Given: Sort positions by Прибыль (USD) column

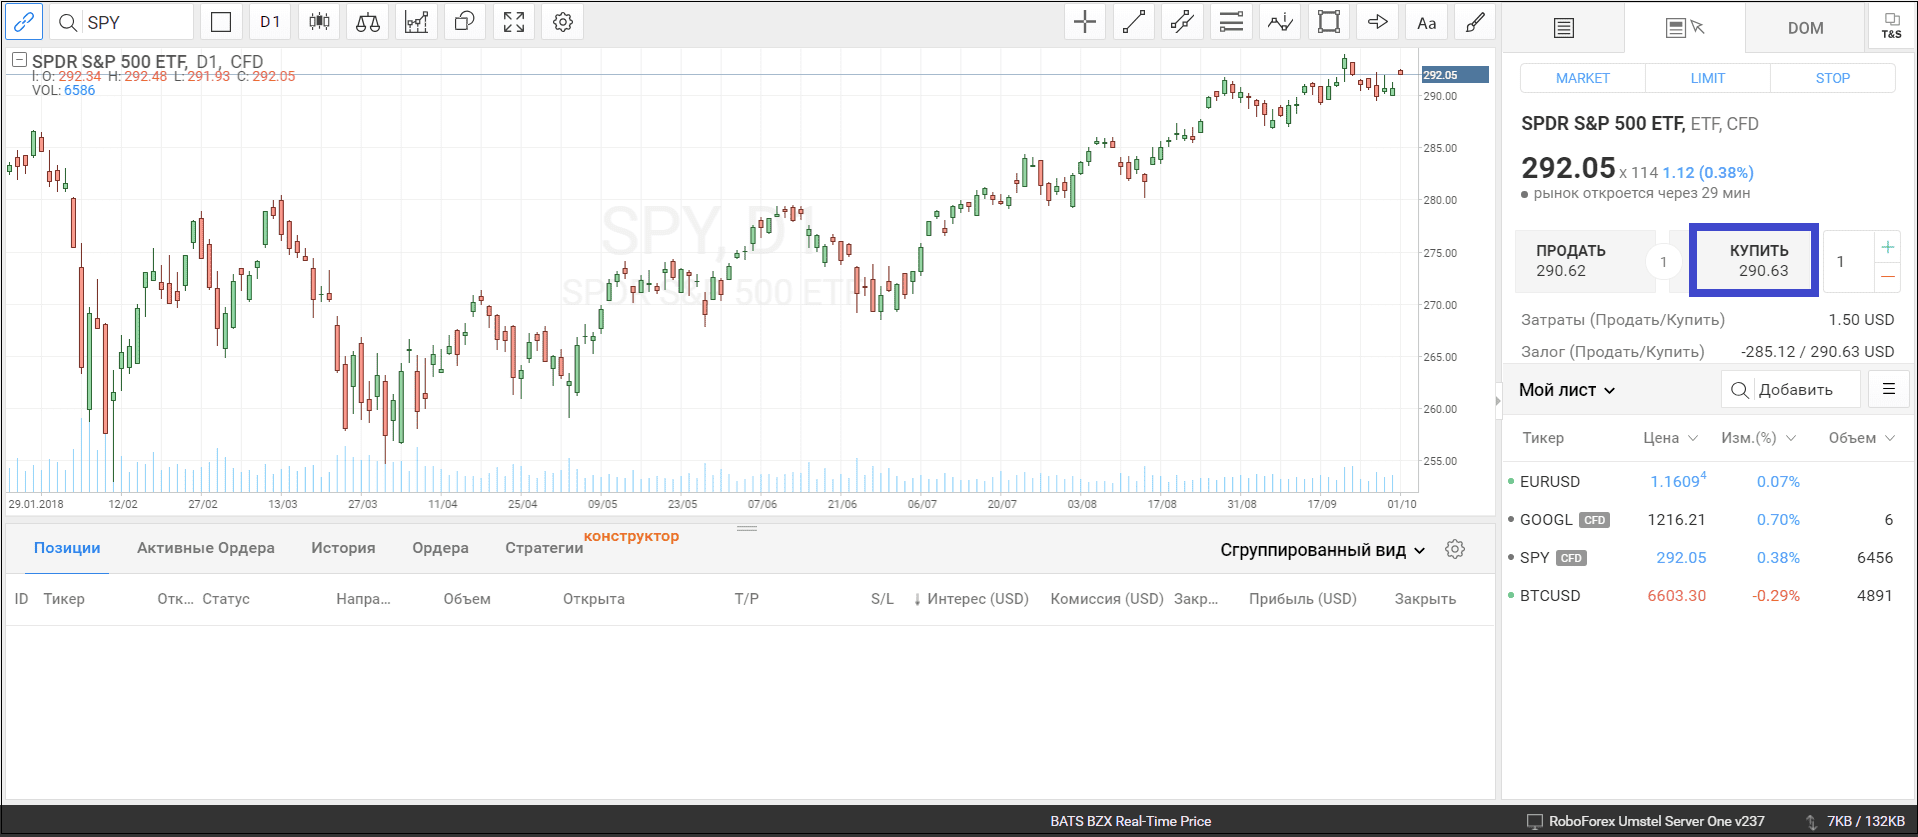Looking at the screenshot, I should tap(1302, 598).
